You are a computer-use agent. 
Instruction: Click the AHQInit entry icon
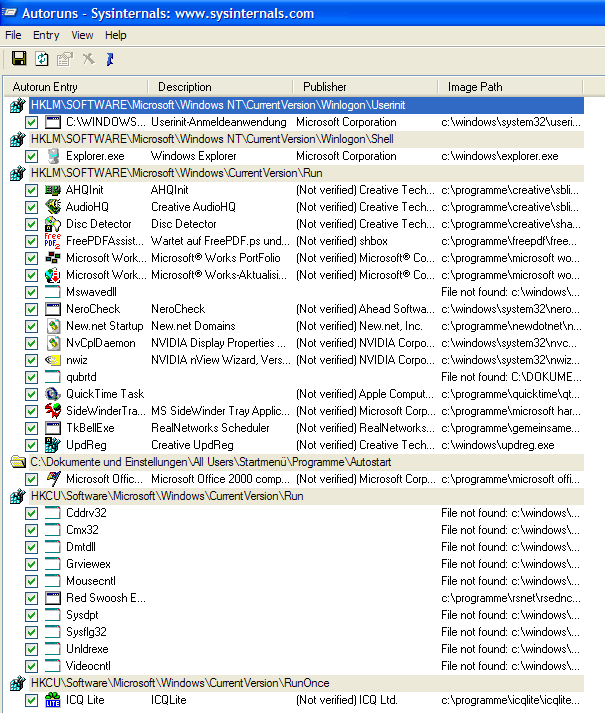pyautogui.click(x=53, y=190)
